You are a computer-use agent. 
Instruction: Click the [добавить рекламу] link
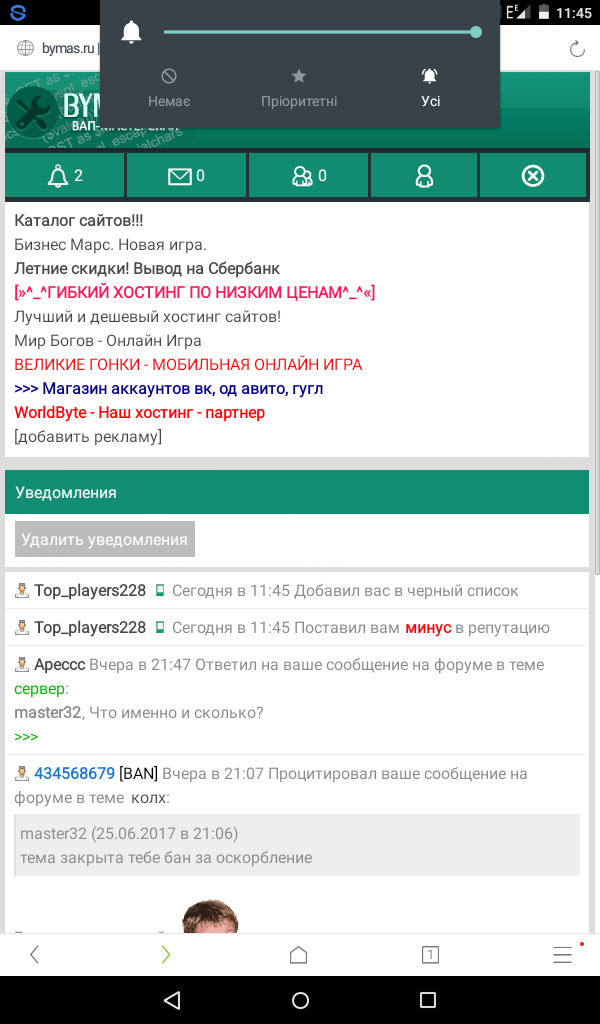tap(88, 436)
